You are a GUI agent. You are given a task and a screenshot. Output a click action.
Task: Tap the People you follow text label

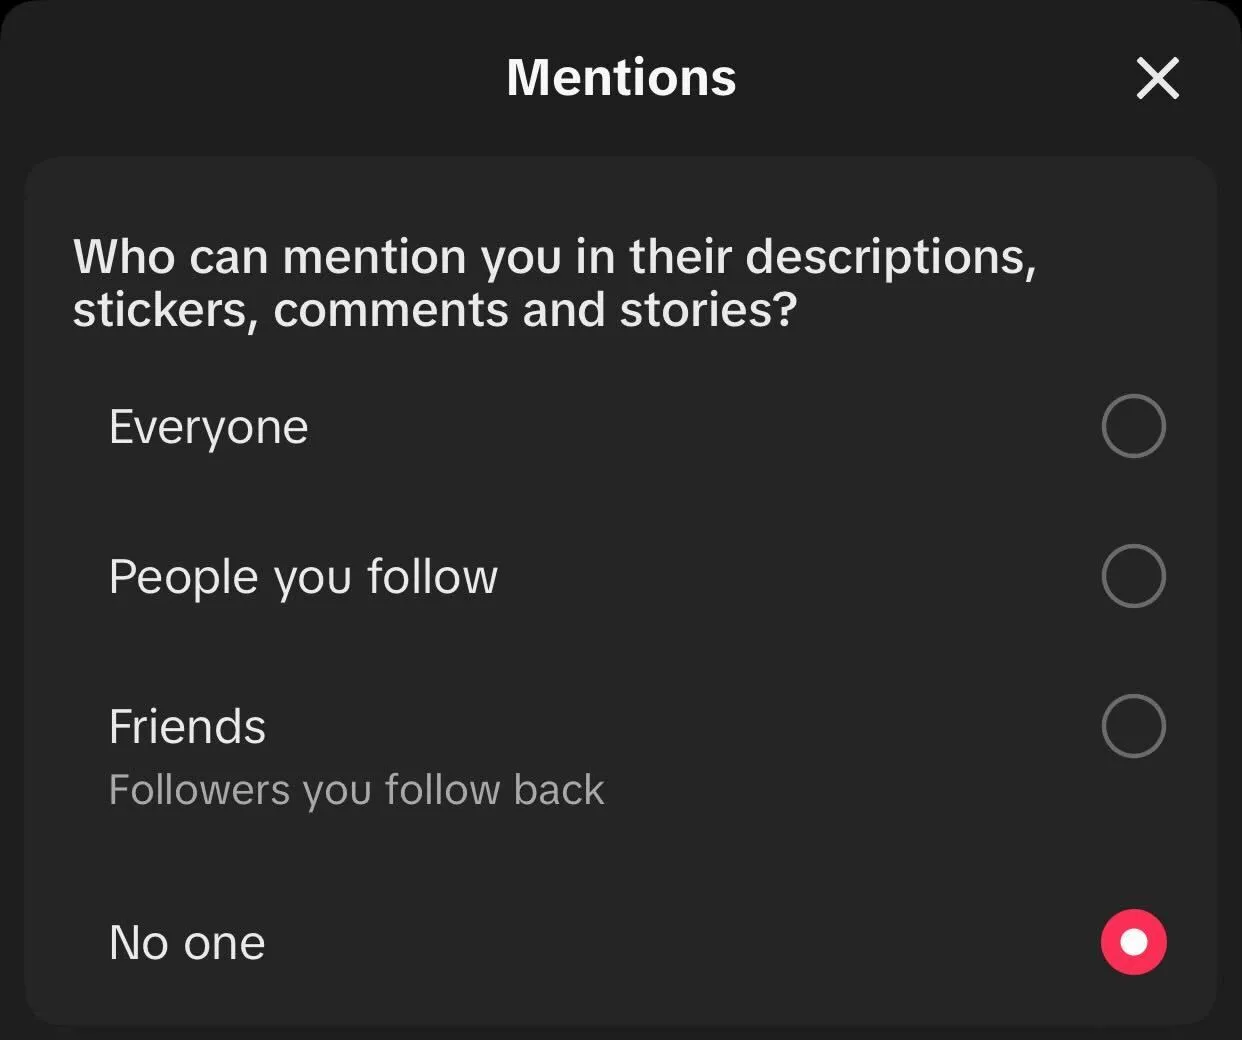pos(303,577)
